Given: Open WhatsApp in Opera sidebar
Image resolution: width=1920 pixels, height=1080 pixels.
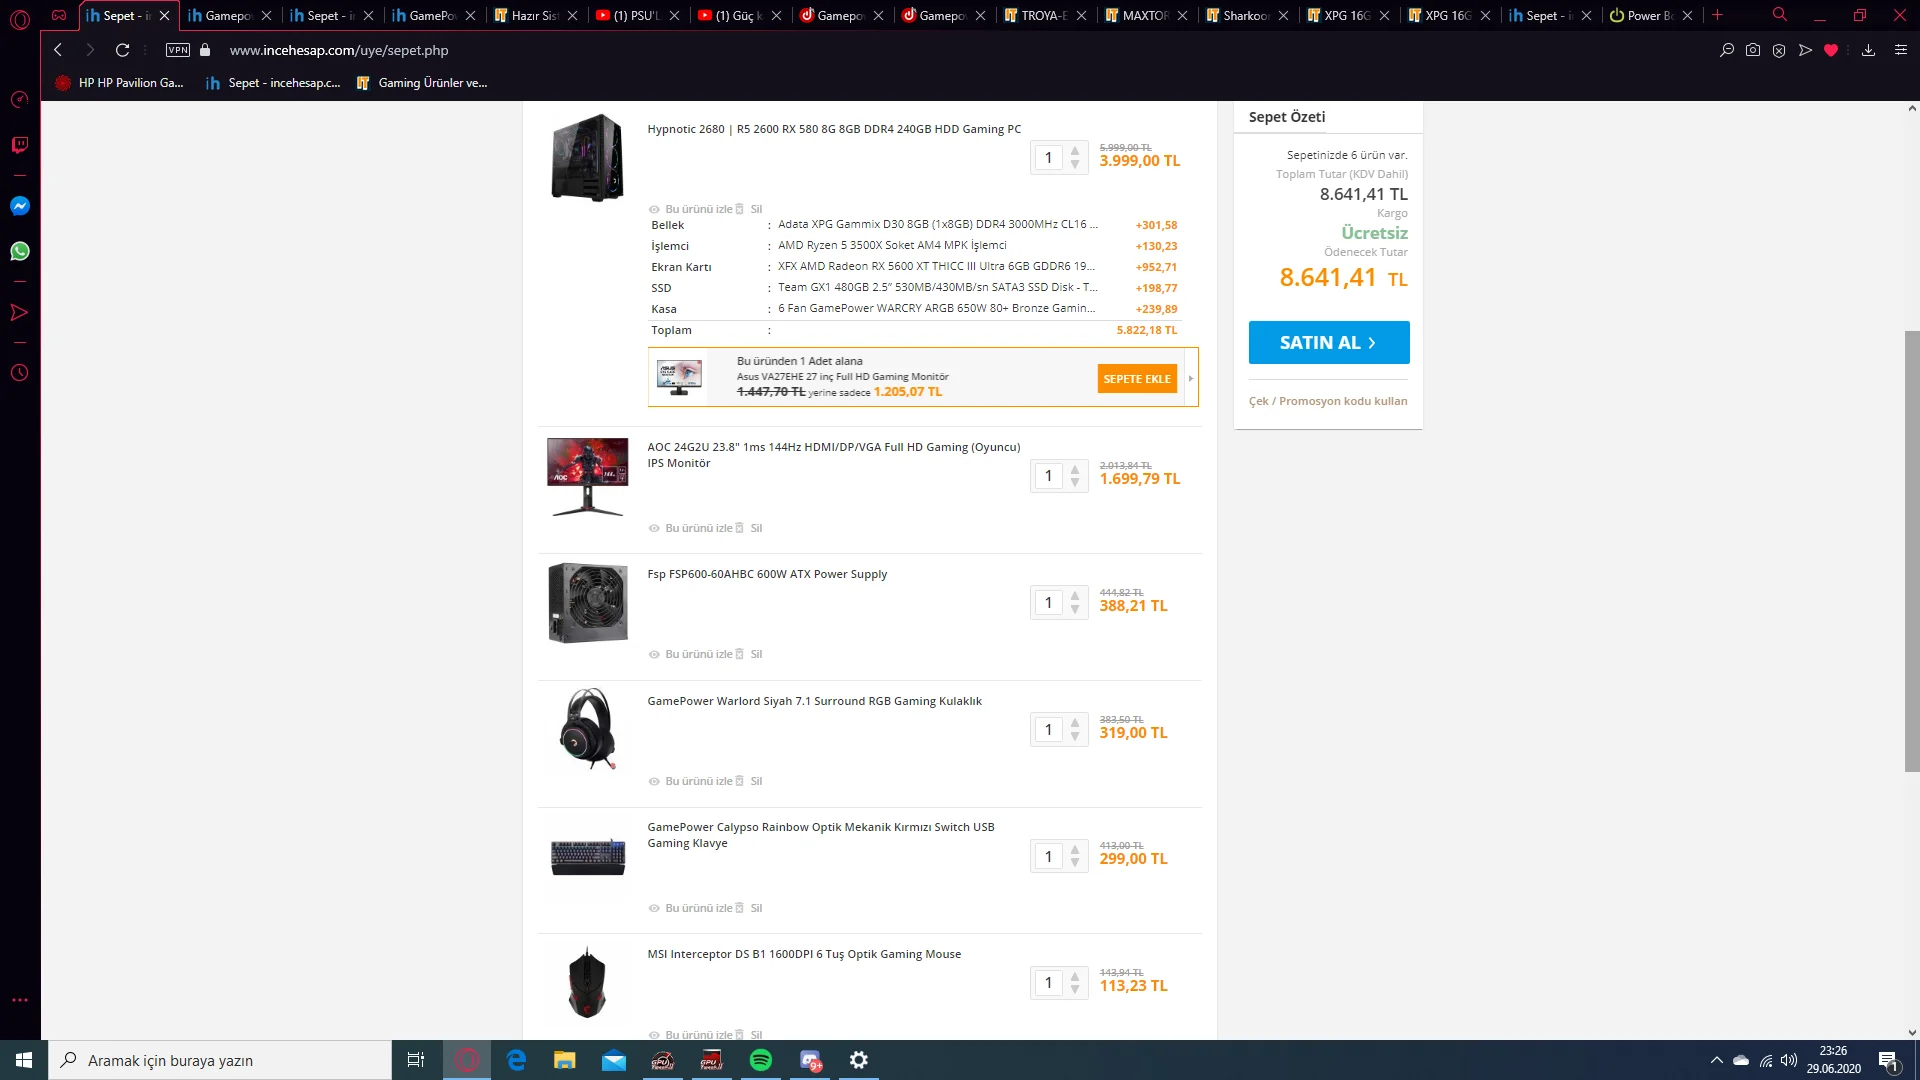Looking at the screenshot, I should [x=19, y=251].
